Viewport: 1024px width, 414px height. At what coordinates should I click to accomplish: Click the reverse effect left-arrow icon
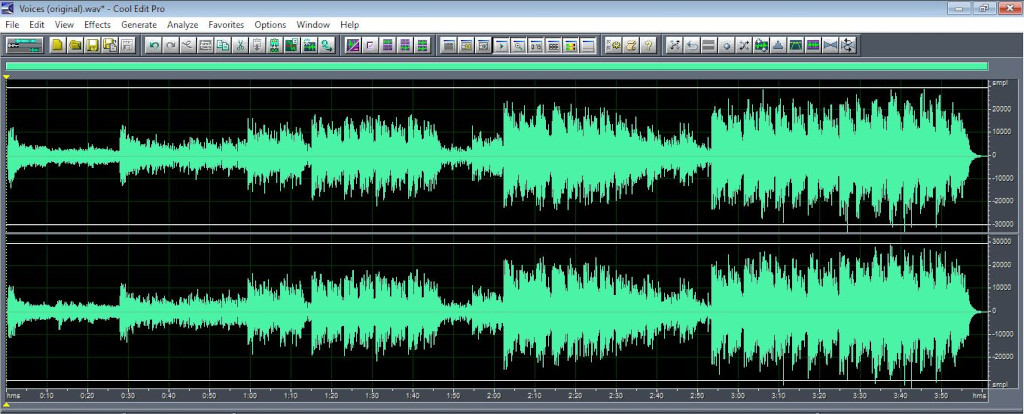click(x=692, y=45)
